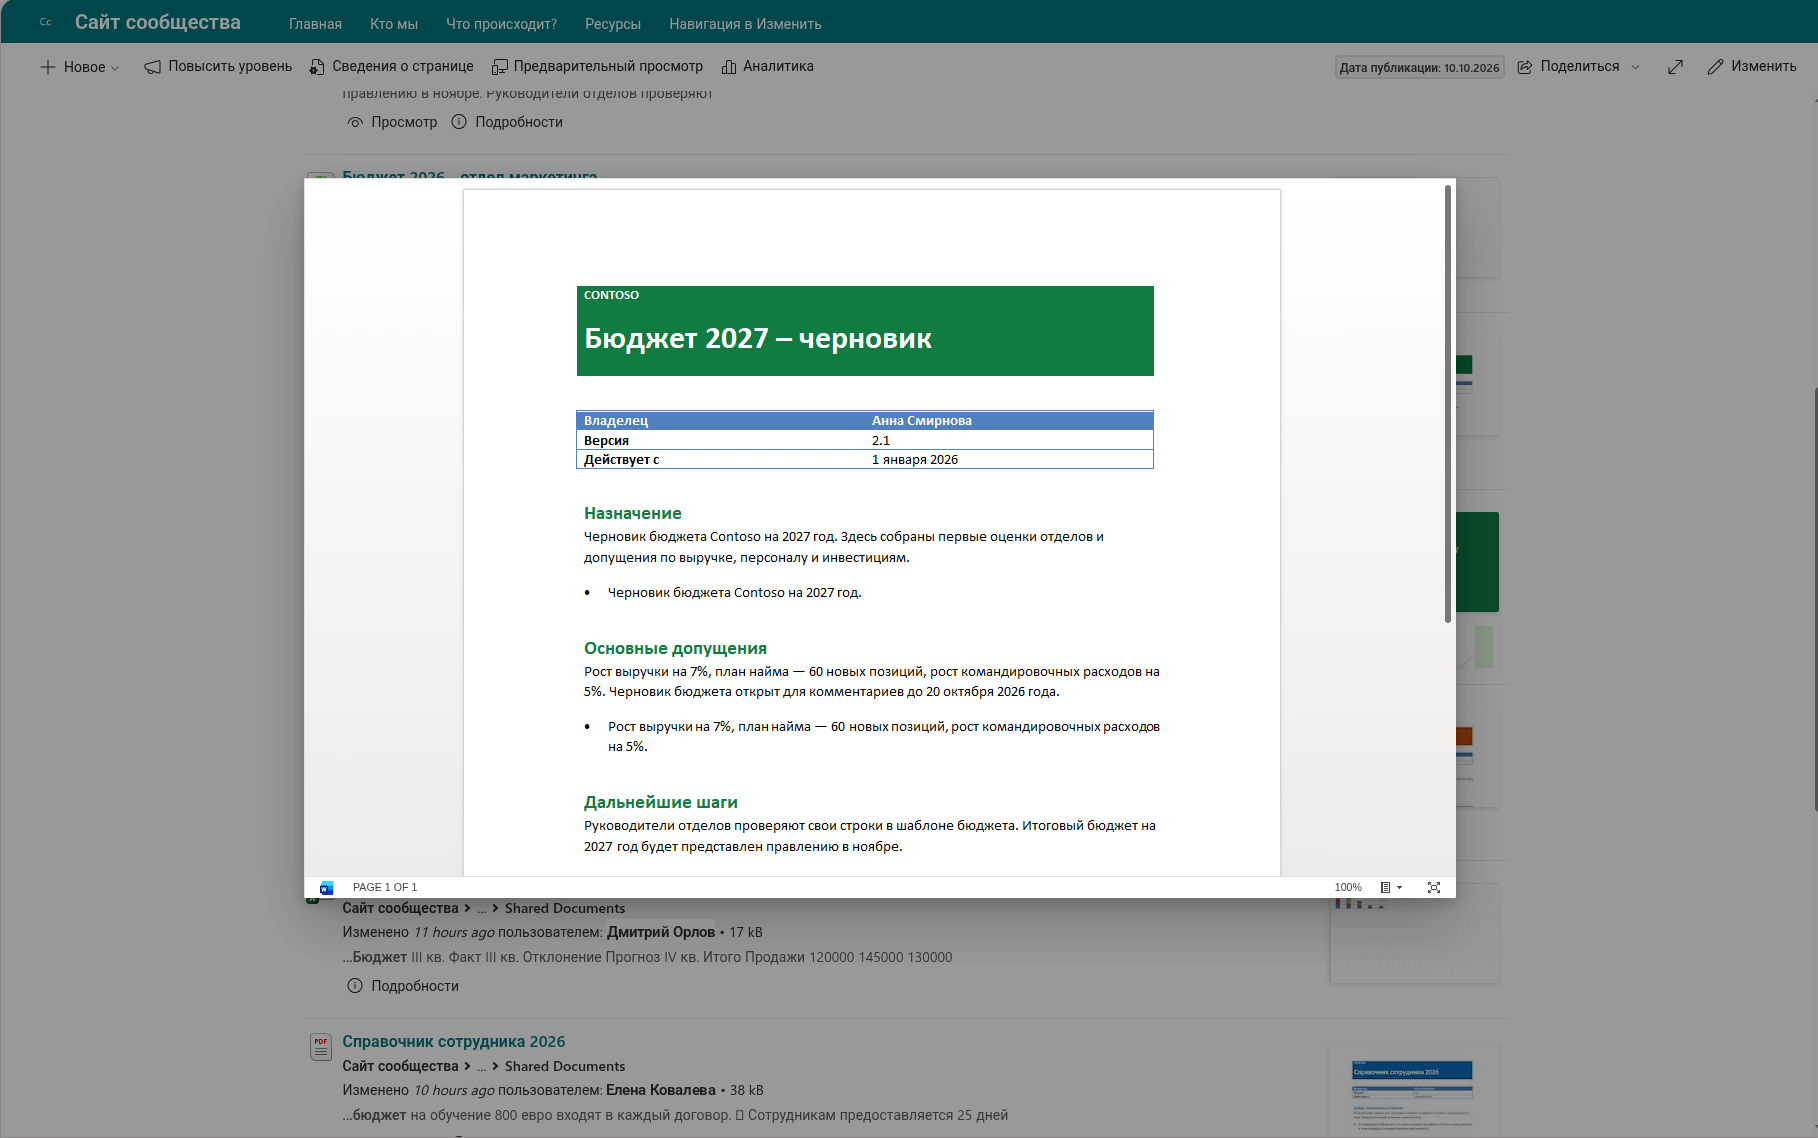The image size is (1818, 1138).
Task: Click the Сайт сообщества site title
Action: point(158,22)
